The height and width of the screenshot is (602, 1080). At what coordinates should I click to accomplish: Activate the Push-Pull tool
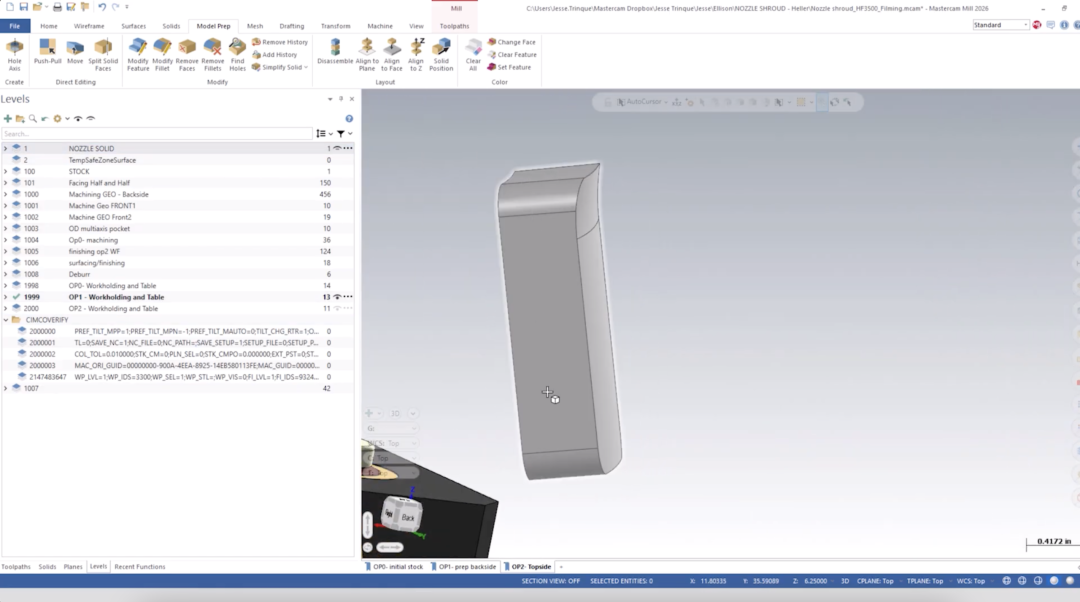(48, 52)
